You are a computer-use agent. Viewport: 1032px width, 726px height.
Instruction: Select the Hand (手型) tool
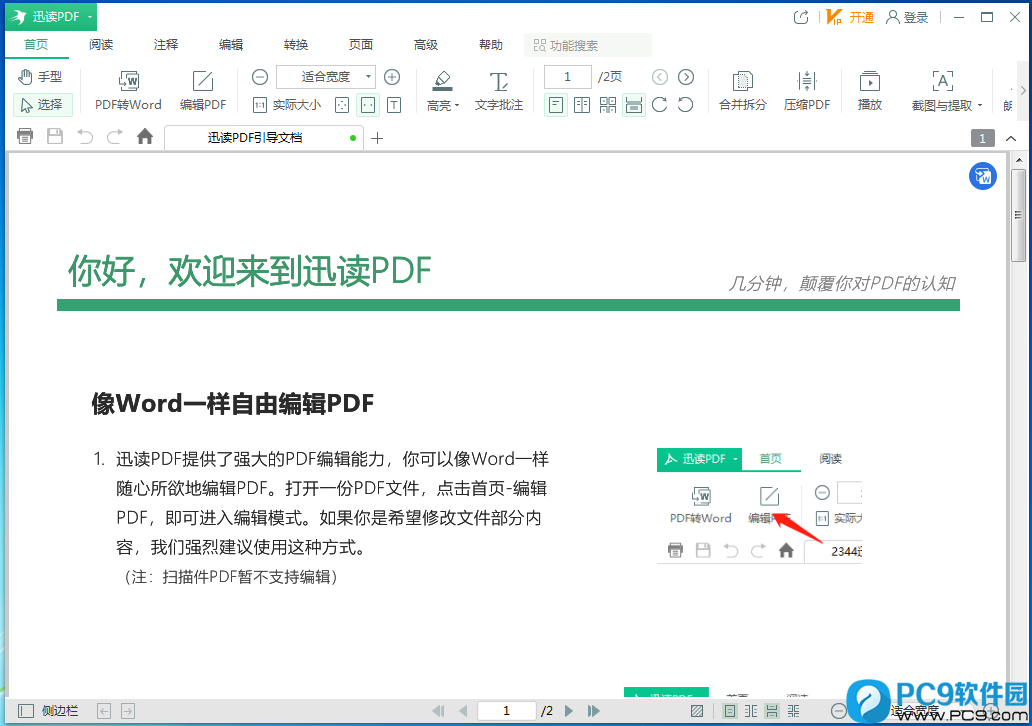coord(41,77)
